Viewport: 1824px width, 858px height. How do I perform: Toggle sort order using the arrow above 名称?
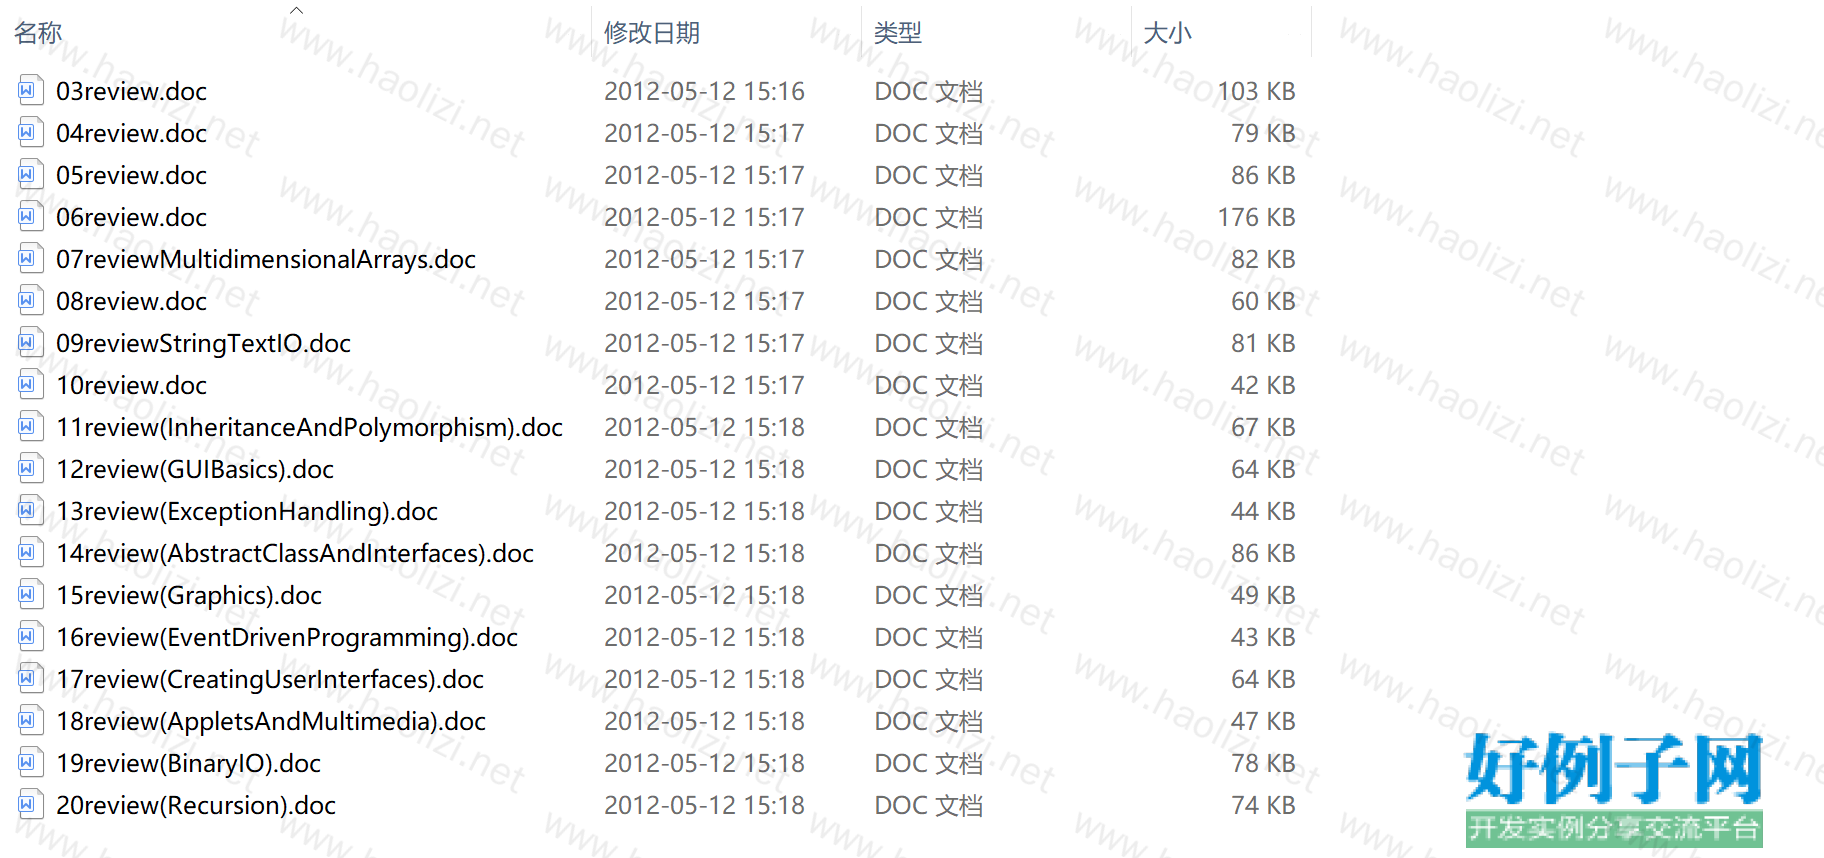click(x=296, y=10)
